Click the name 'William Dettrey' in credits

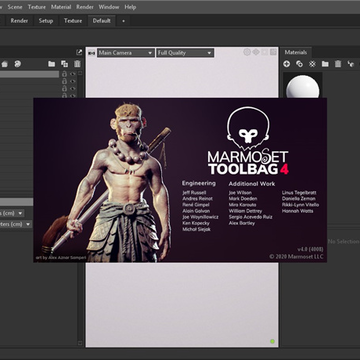click(x=245, y=211)
